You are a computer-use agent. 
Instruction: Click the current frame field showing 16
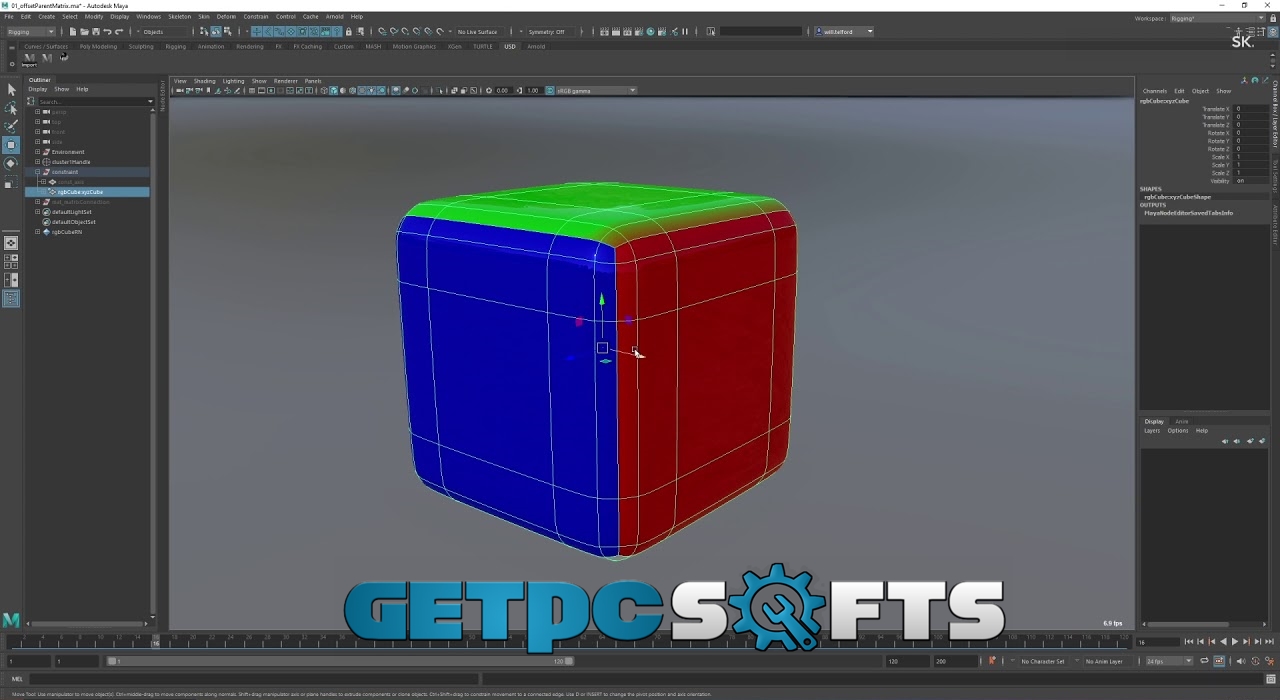[1156, 642]
